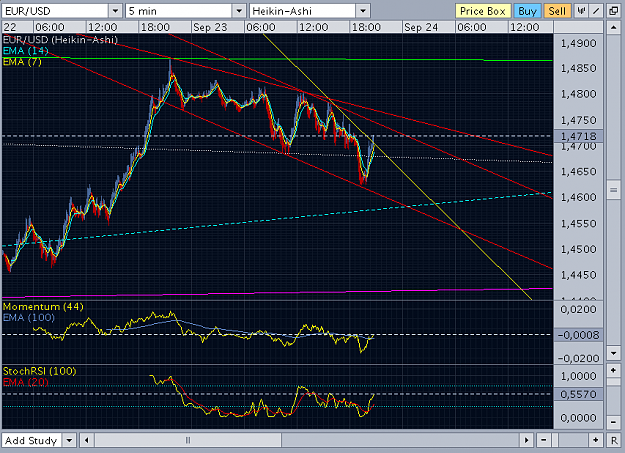Viewport: 625px width, 453px height.
Task: Click the EMA (7) legend label
Action: tap(22, 62)
